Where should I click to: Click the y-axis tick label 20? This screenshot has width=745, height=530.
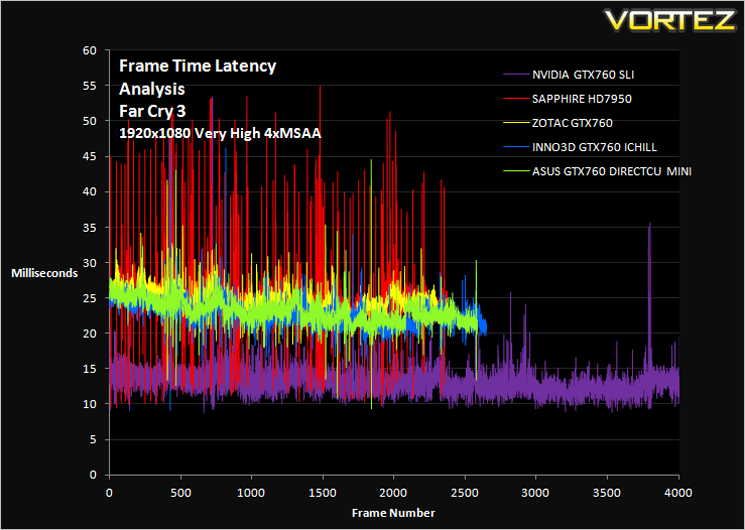(89, 333)
